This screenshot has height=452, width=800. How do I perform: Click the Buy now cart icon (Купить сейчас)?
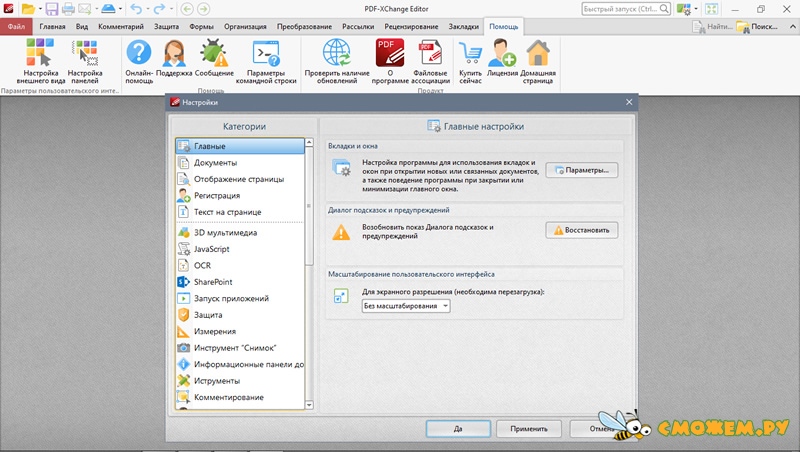(x=470, y=61)
